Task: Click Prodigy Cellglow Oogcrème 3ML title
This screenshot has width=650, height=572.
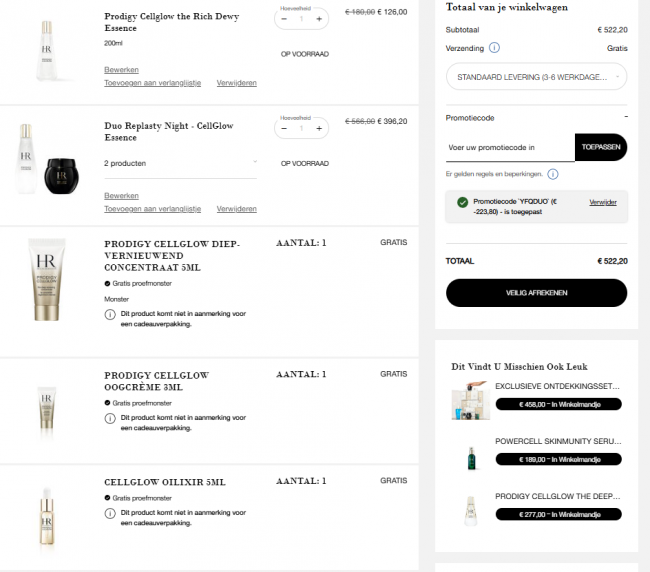Action: [x=157, y=381]
